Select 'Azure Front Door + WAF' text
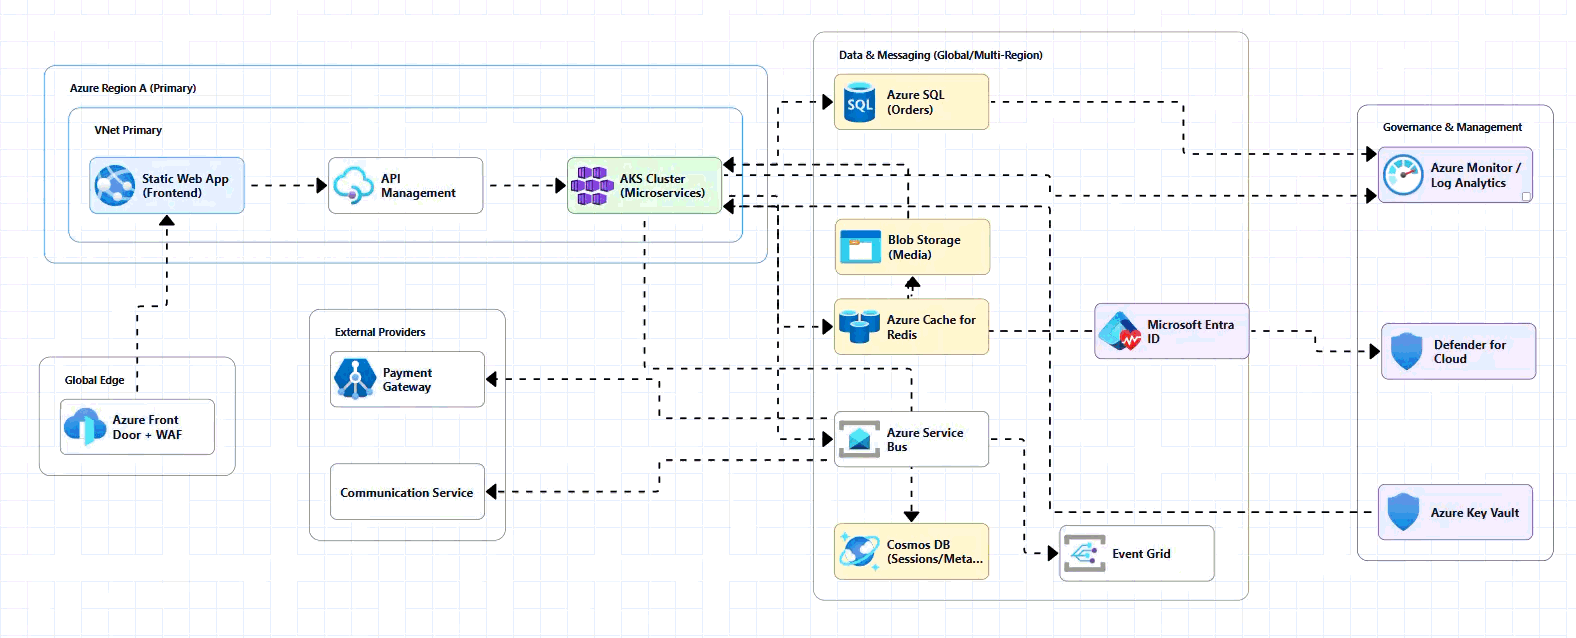The height and width of the screenshot is (638, 1576). [147, 427]
